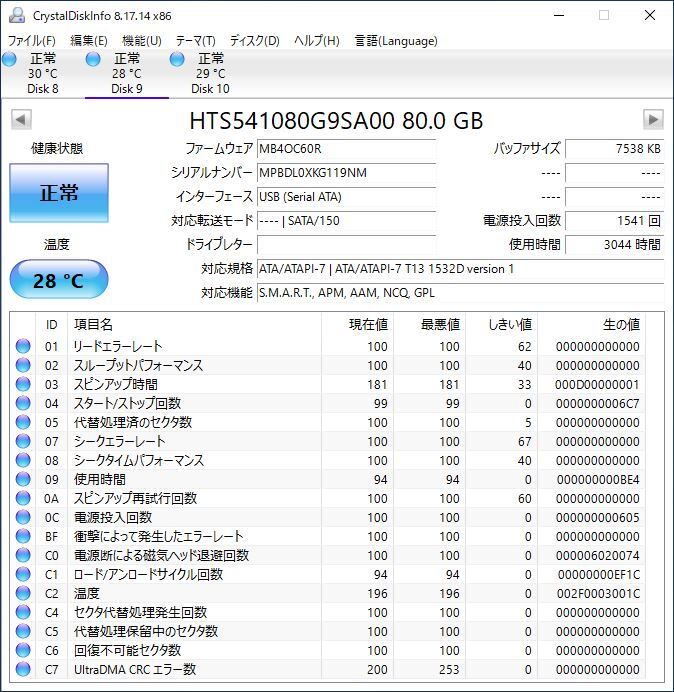This screenshot has height=692, width=674.
Task: Open the 編集(E) menu
Action: 89,41
